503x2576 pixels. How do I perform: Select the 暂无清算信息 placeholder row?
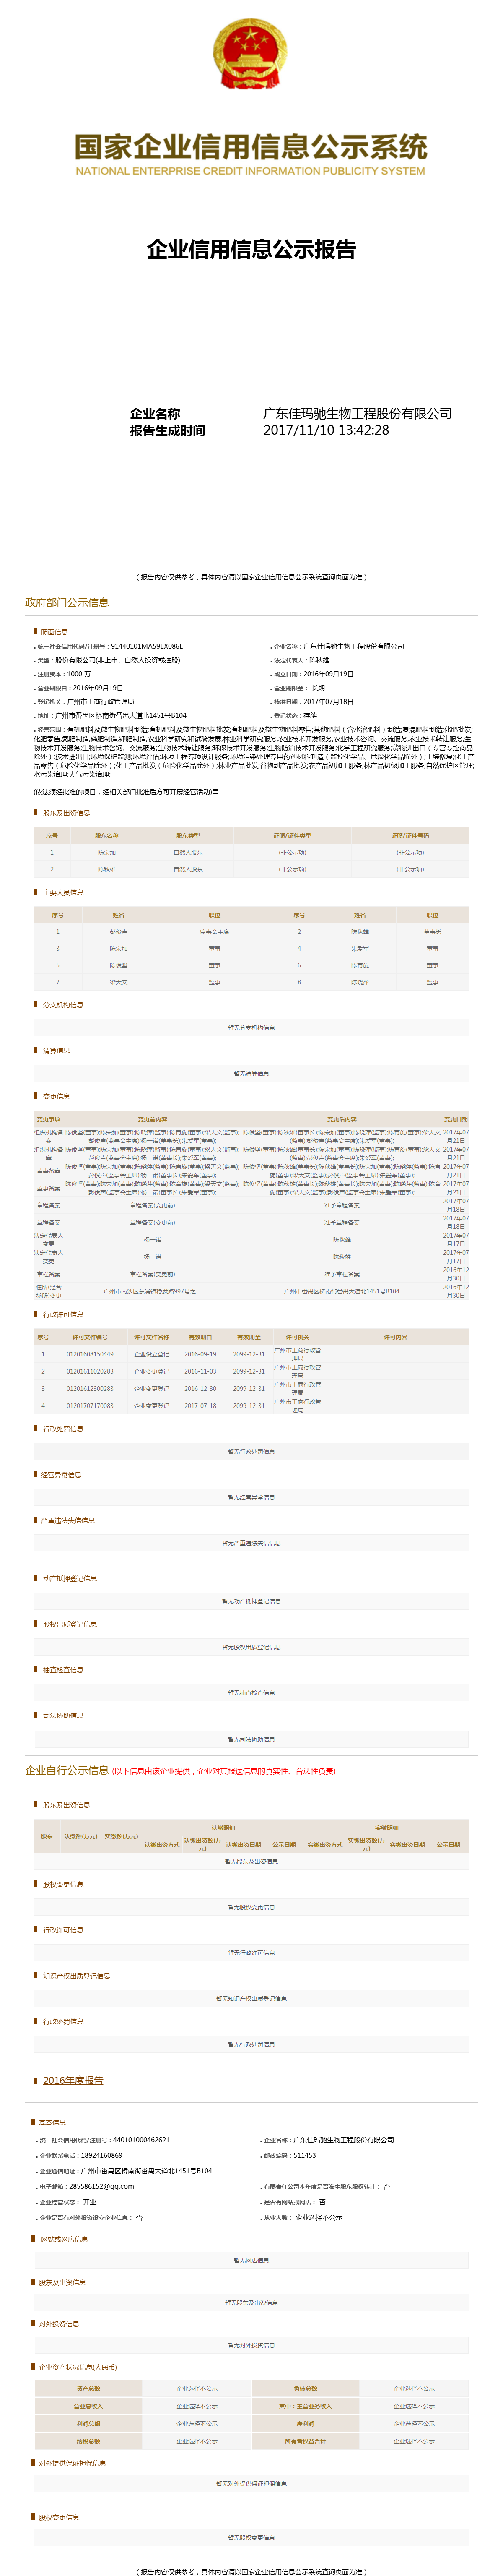pyautogui.click(x=251, y=1073)
